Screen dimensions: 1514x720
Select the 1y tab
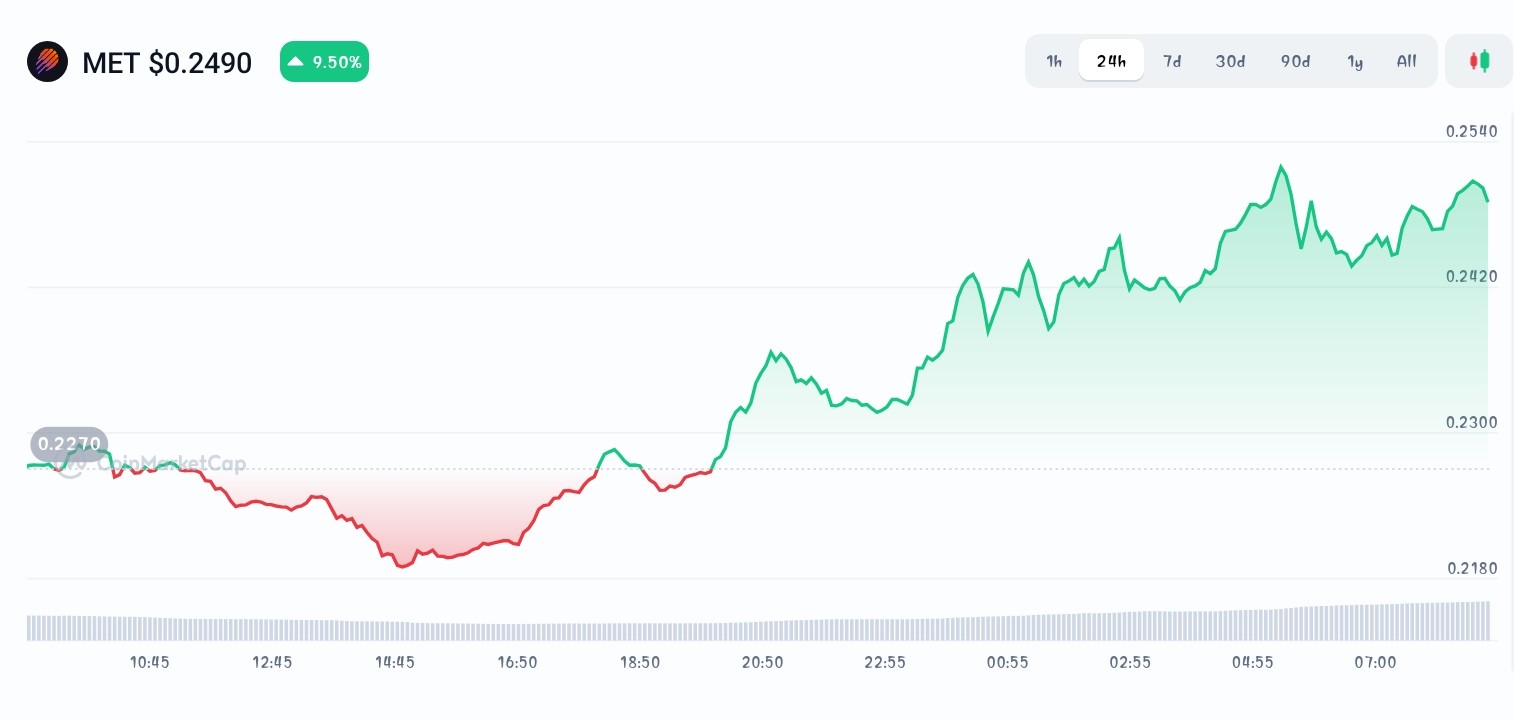point(1355,61)
